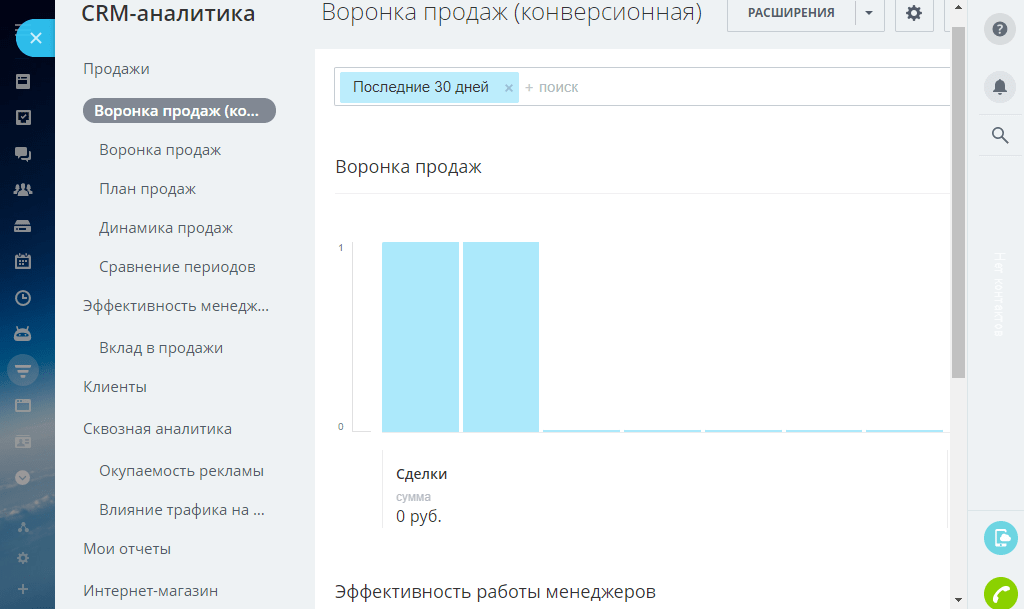Click the clock time-tracking icon in sidebar
Viewport: 1024px width, 609px height.
22,297
